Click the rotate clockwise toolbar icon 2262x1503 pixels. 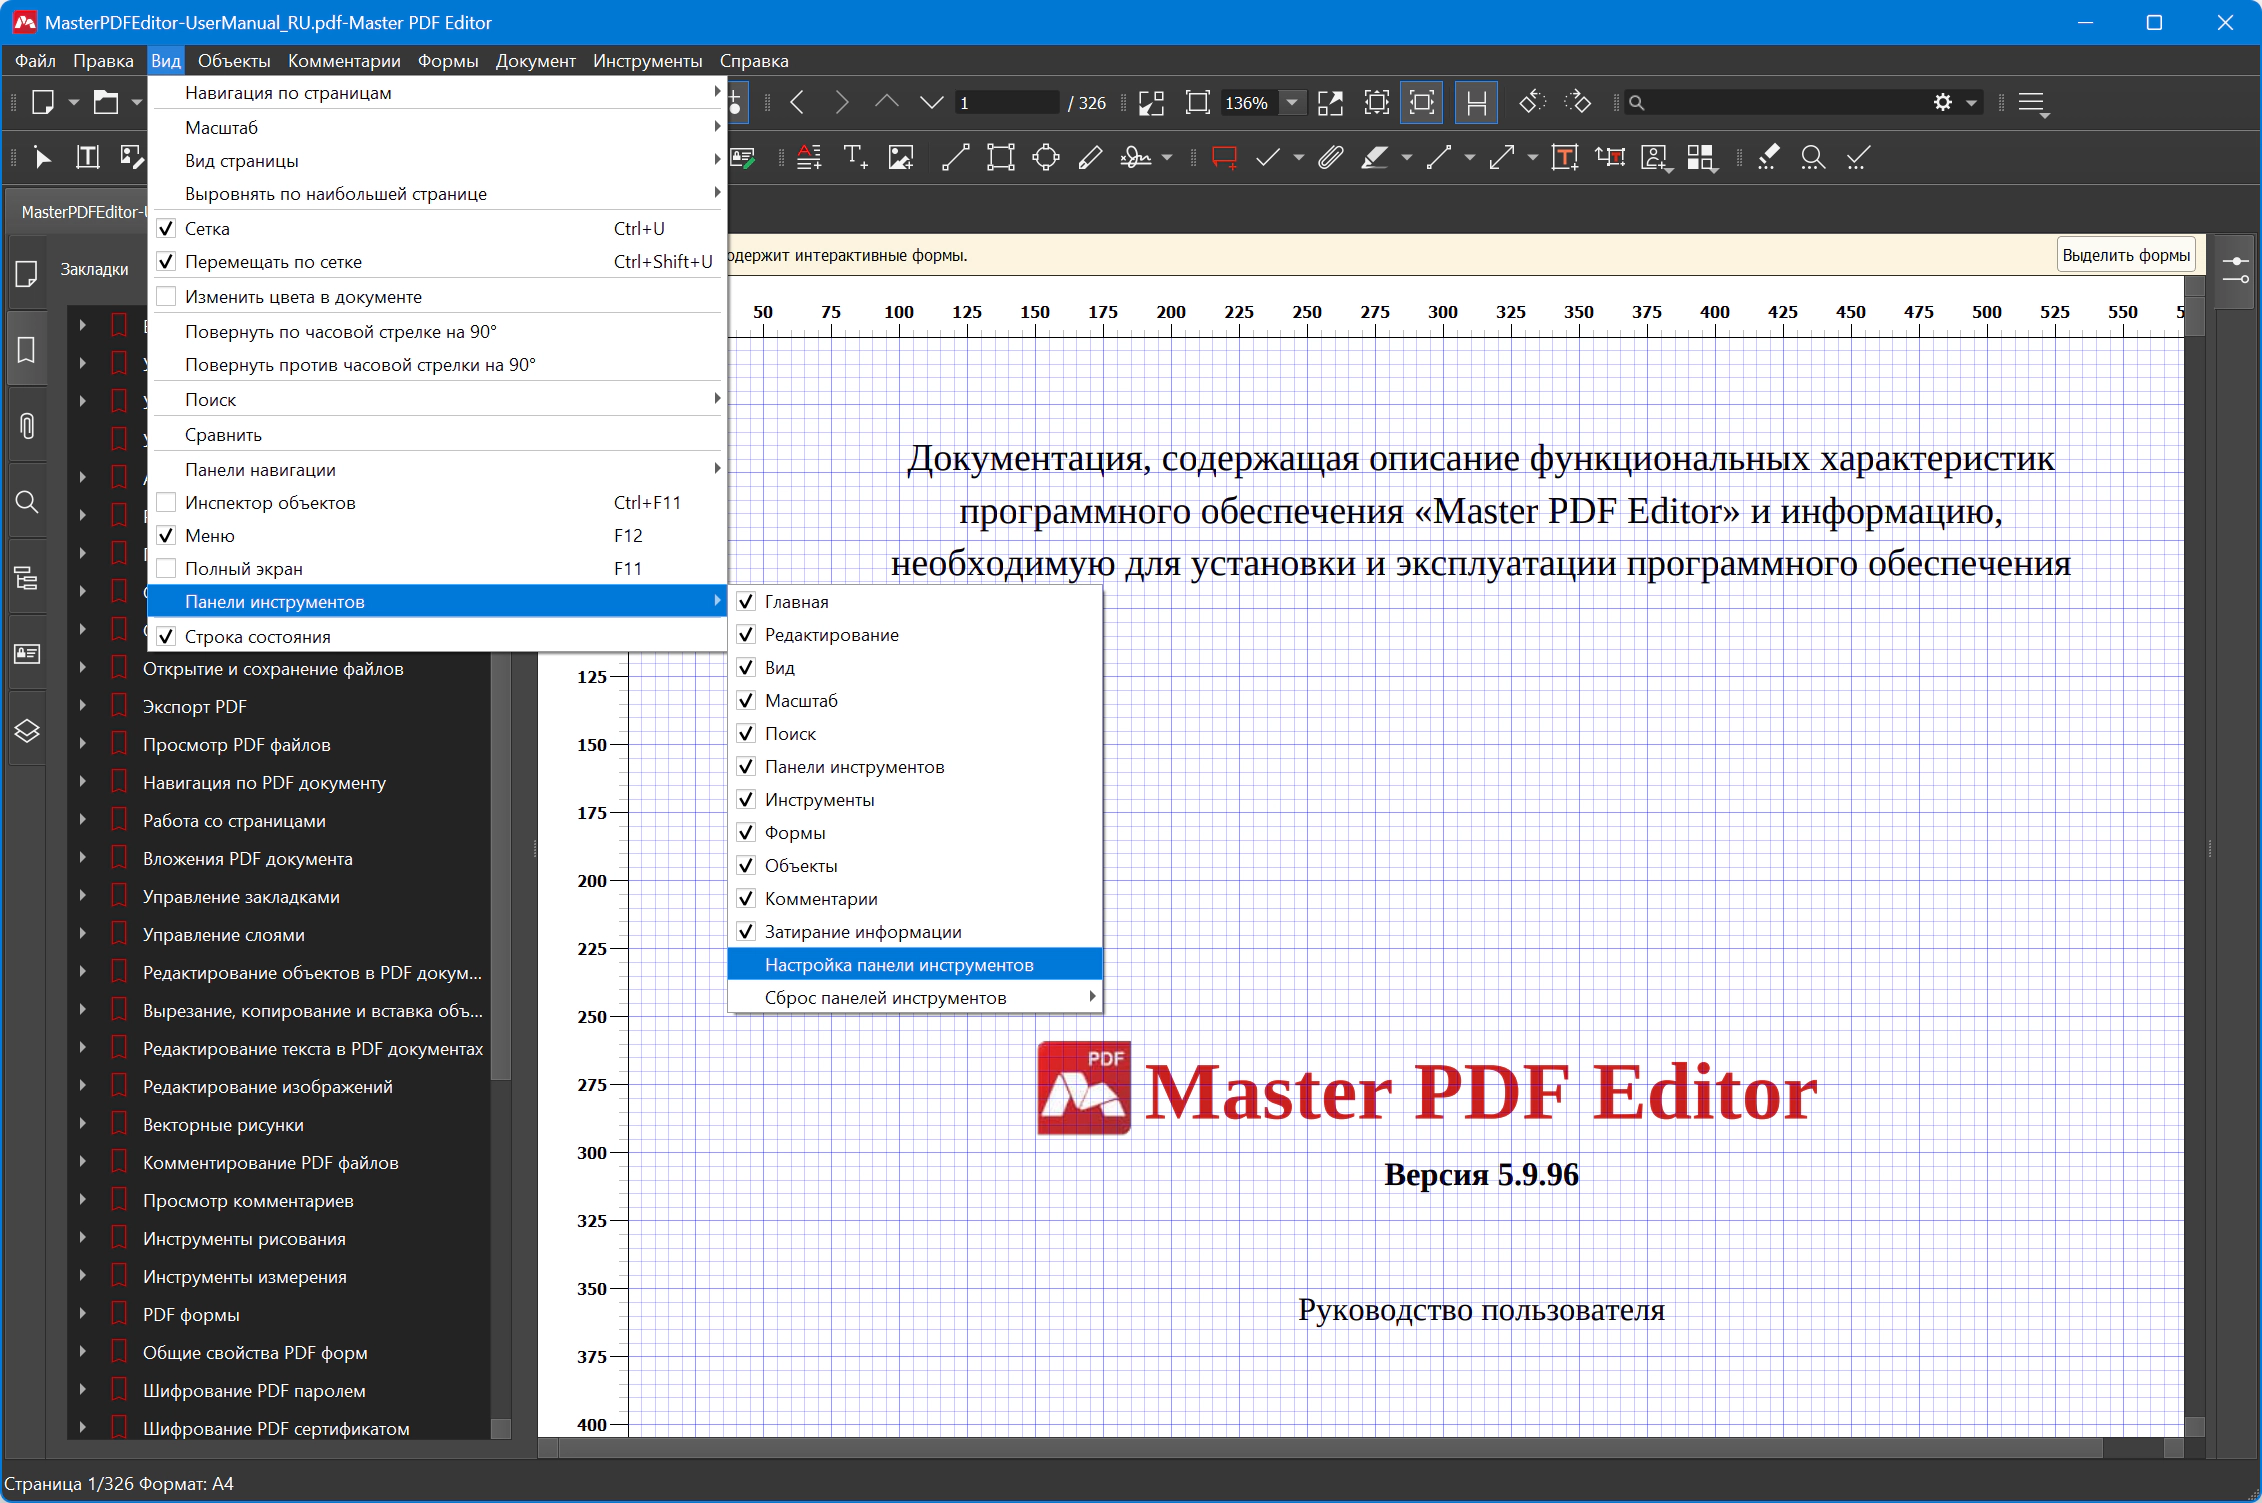(x=1577, y=102)
